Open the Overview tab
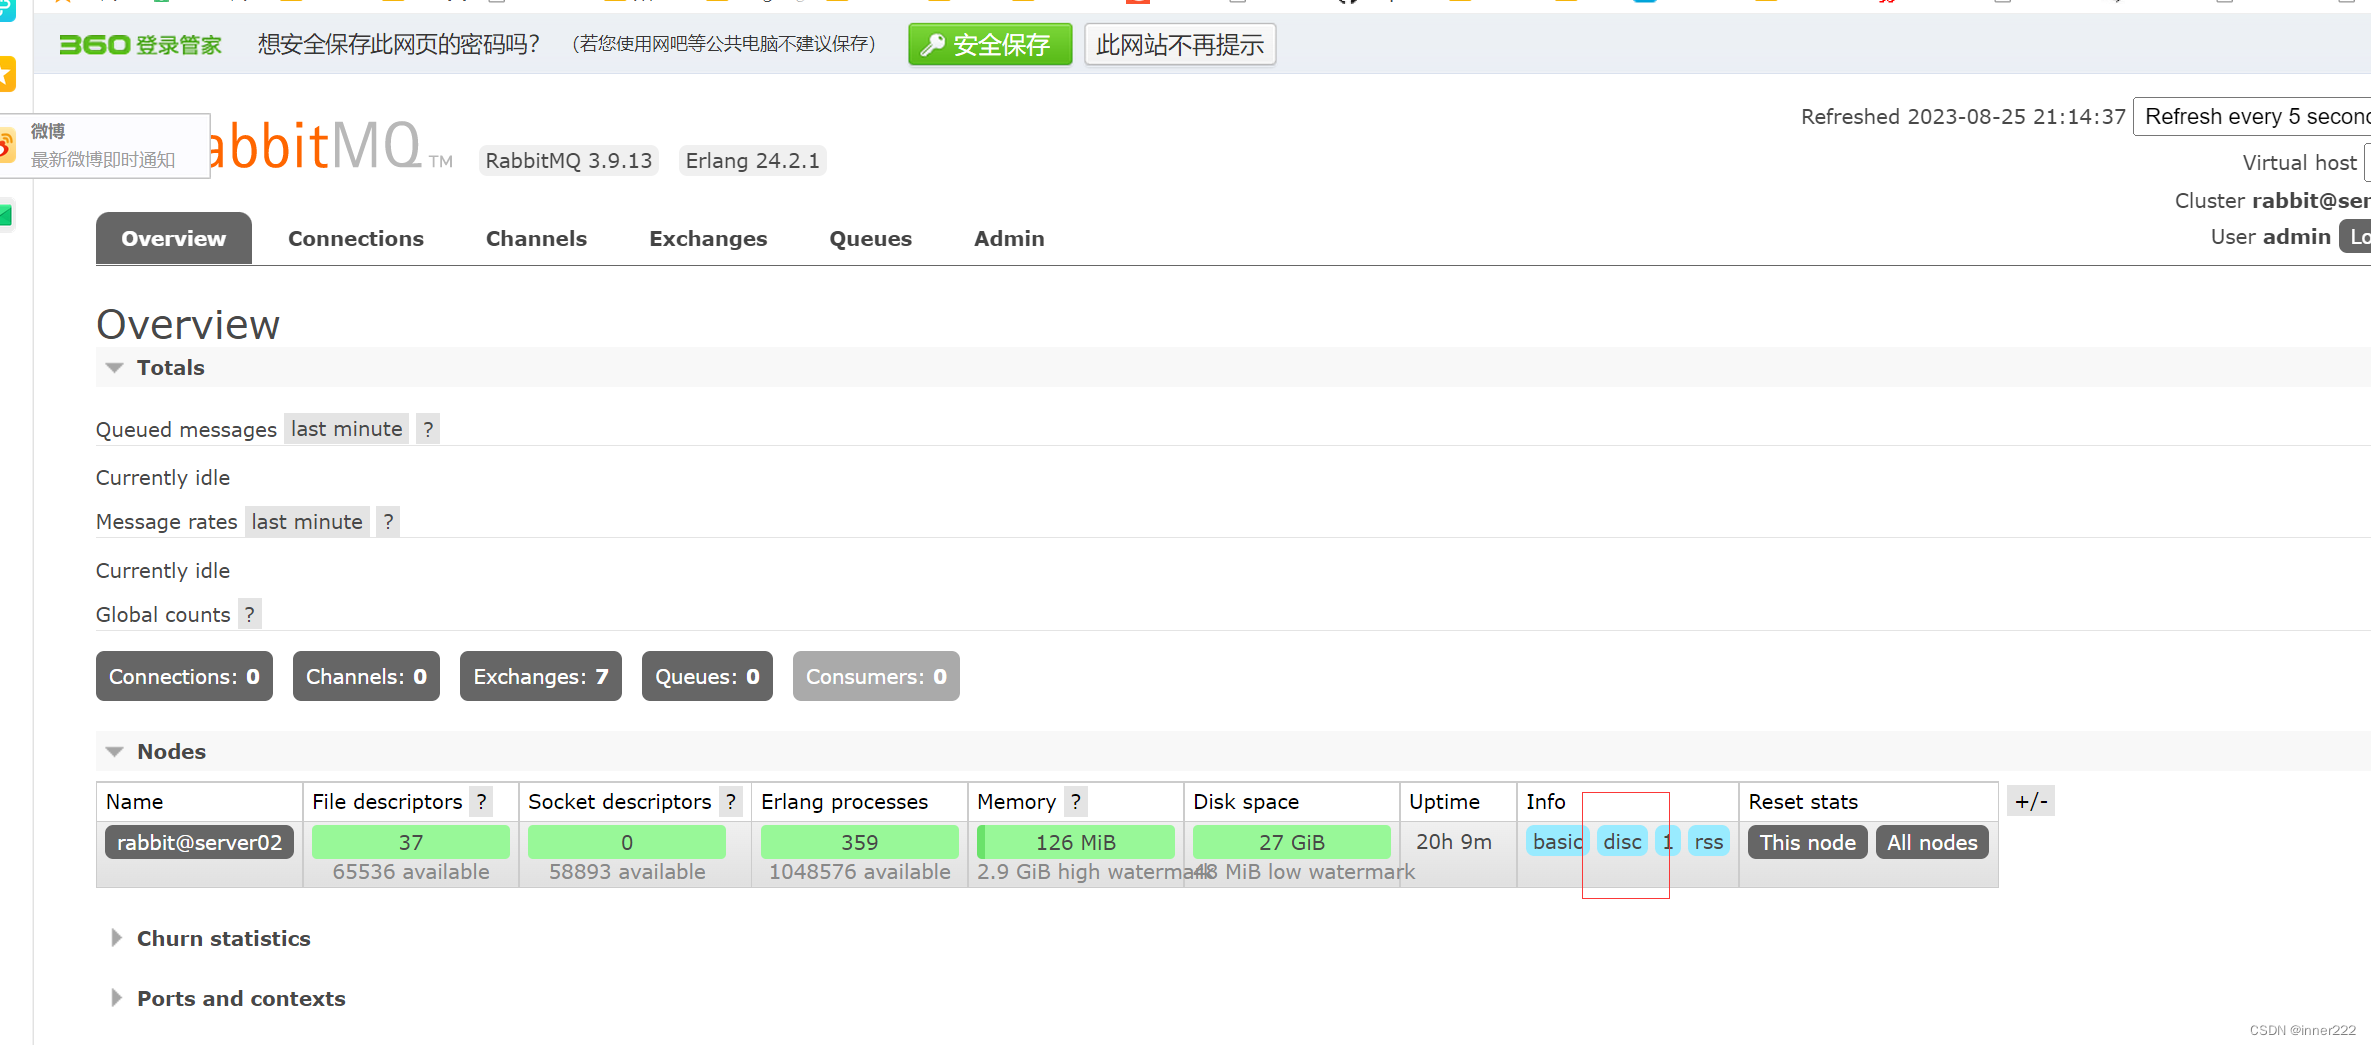This screenshot has height=1045, width=2371. coord(174,239)
